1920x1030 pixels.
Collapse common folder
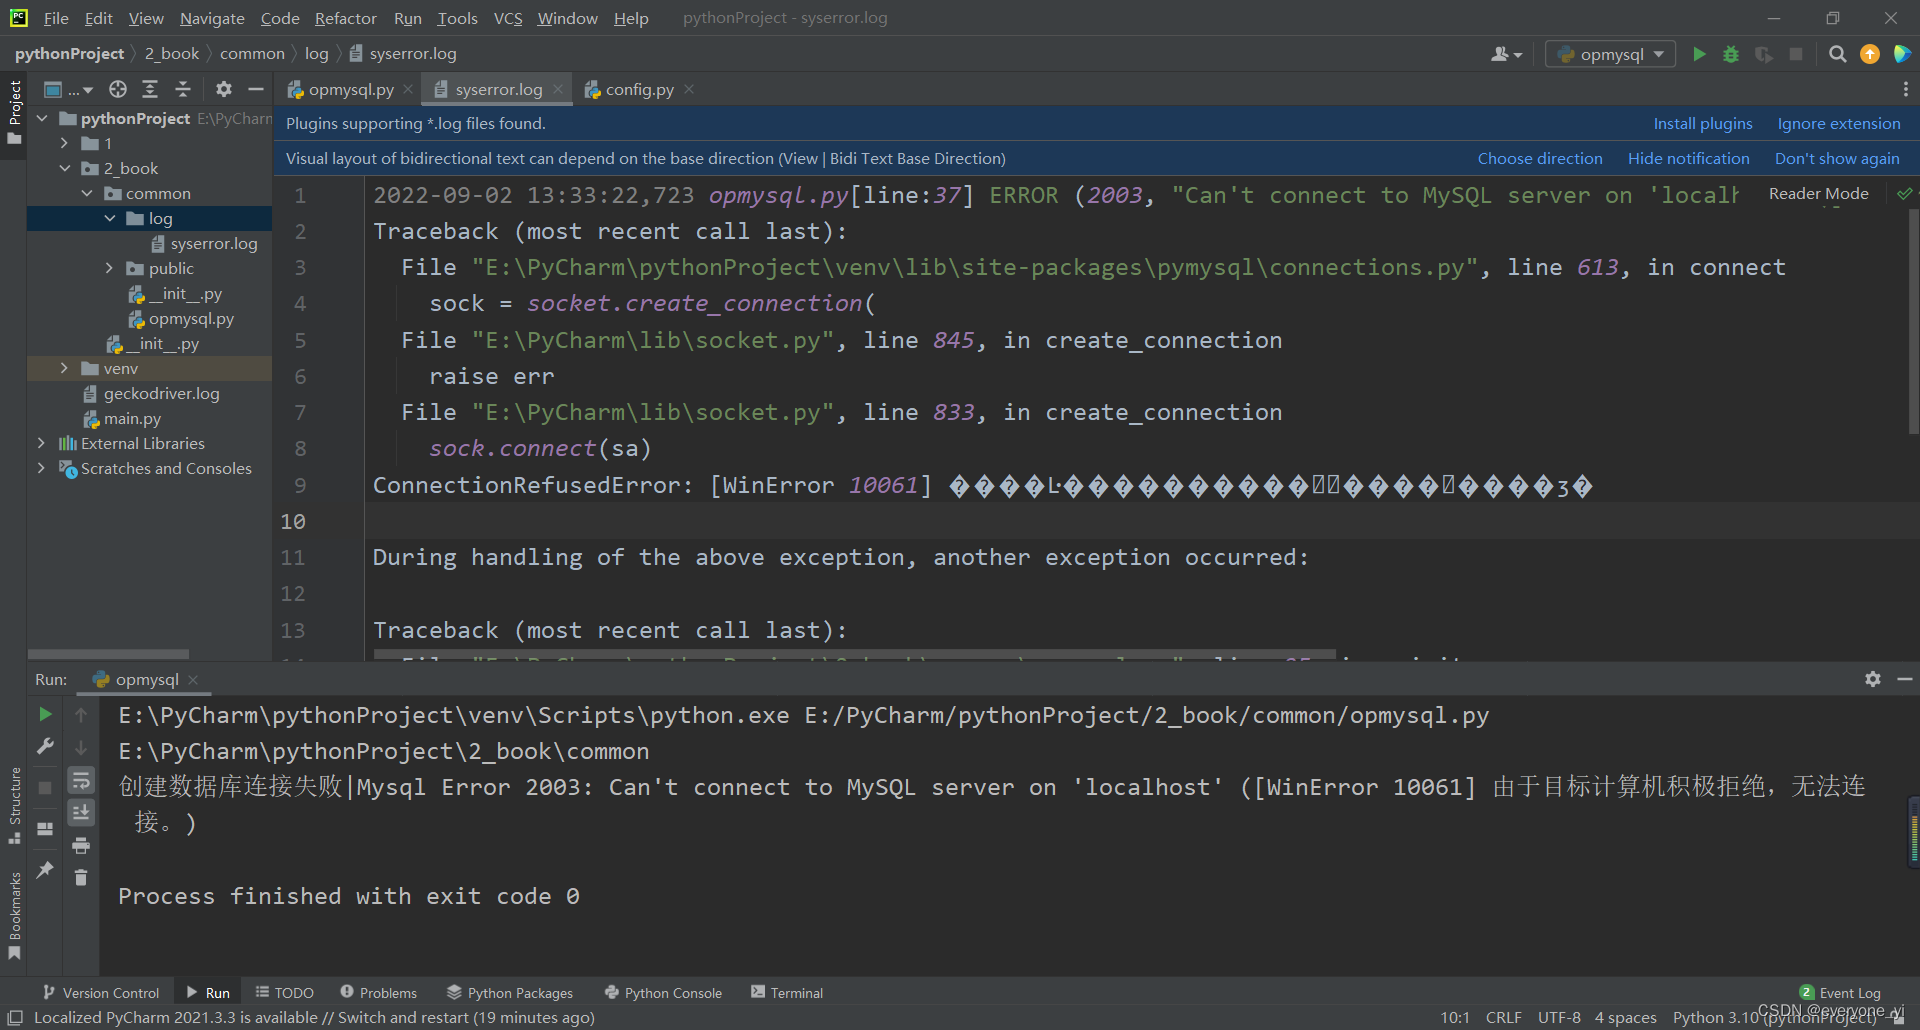click(x=87, y=193)
